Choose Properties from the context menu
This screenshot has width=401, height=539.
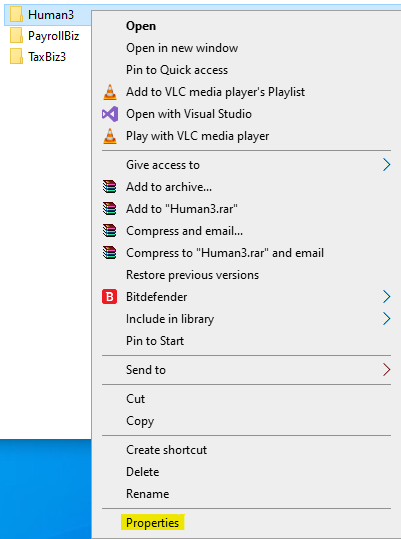point(153,522)
